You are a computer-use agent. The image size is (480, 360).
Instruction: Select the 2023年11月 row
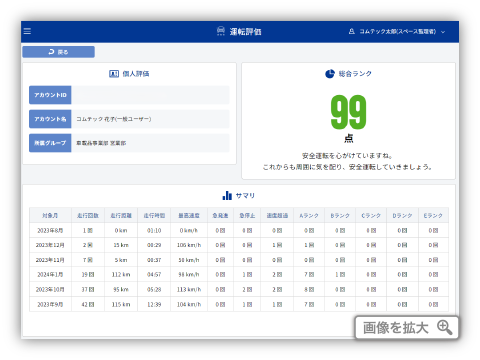coord(239,260)
